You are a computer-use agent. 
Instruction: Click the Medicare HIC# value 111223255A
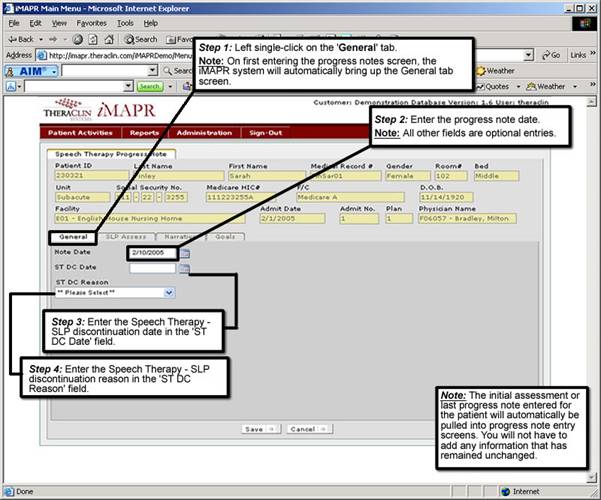tap(241, 197)
